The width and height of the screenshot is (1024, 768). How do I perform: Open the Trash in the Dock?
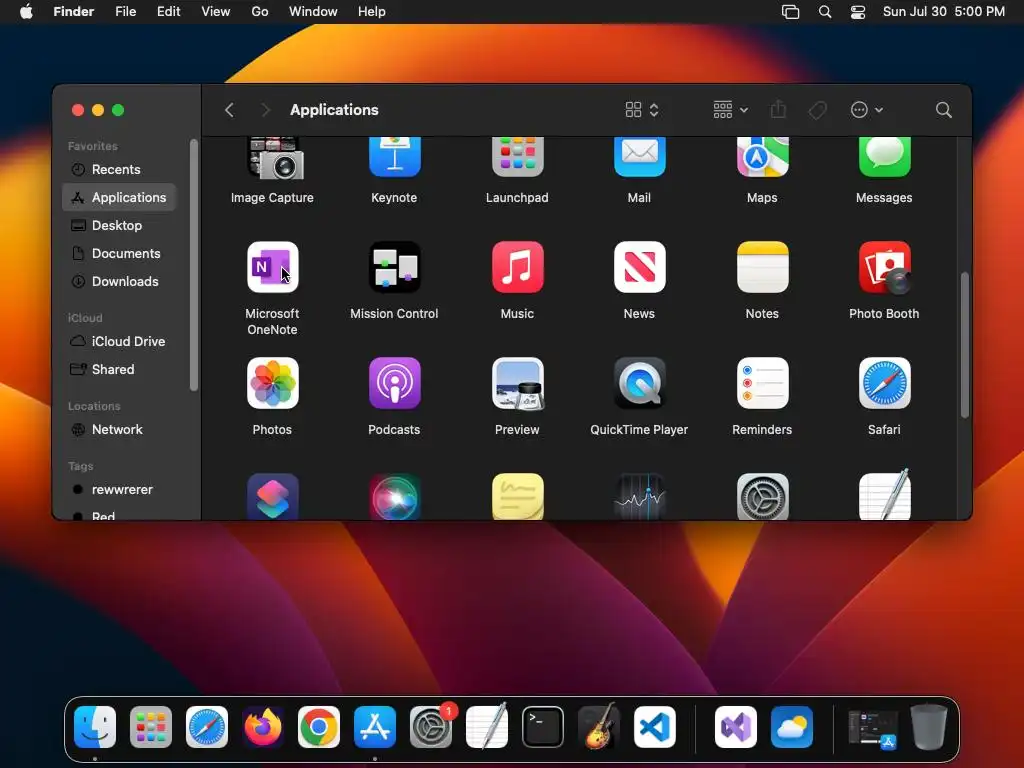tap(929, 726)
